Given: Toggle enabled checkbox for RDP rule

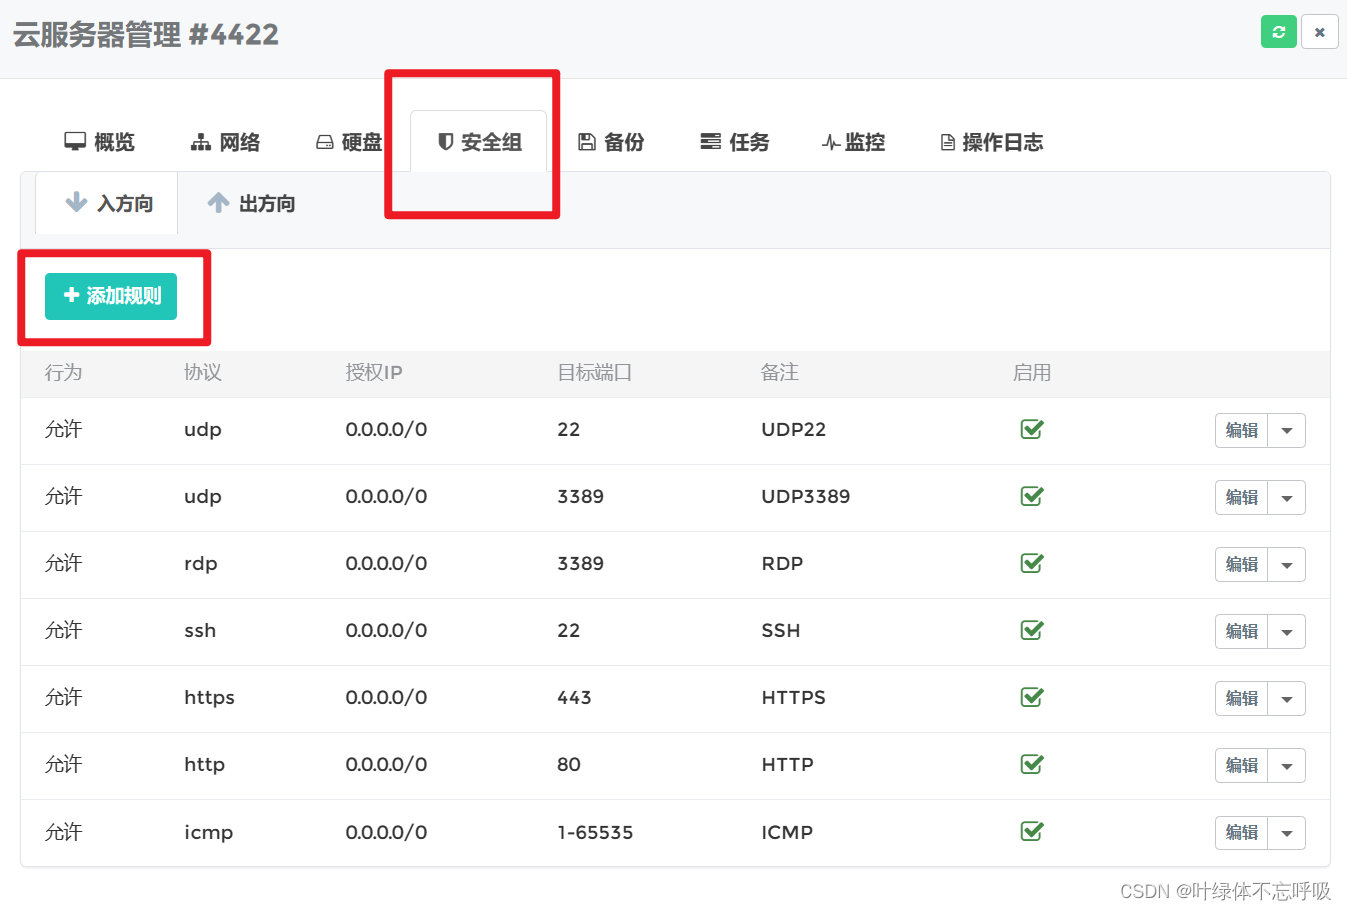Looking at the screenshot, I should coord(1032,563).
